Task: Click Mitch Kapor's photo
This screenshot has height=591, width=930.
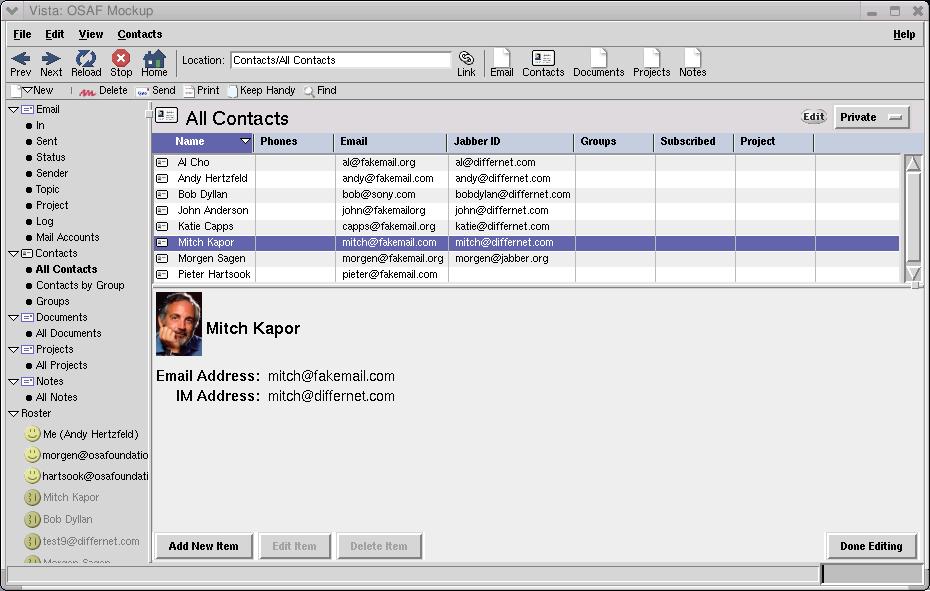Action: pos(179,323)
